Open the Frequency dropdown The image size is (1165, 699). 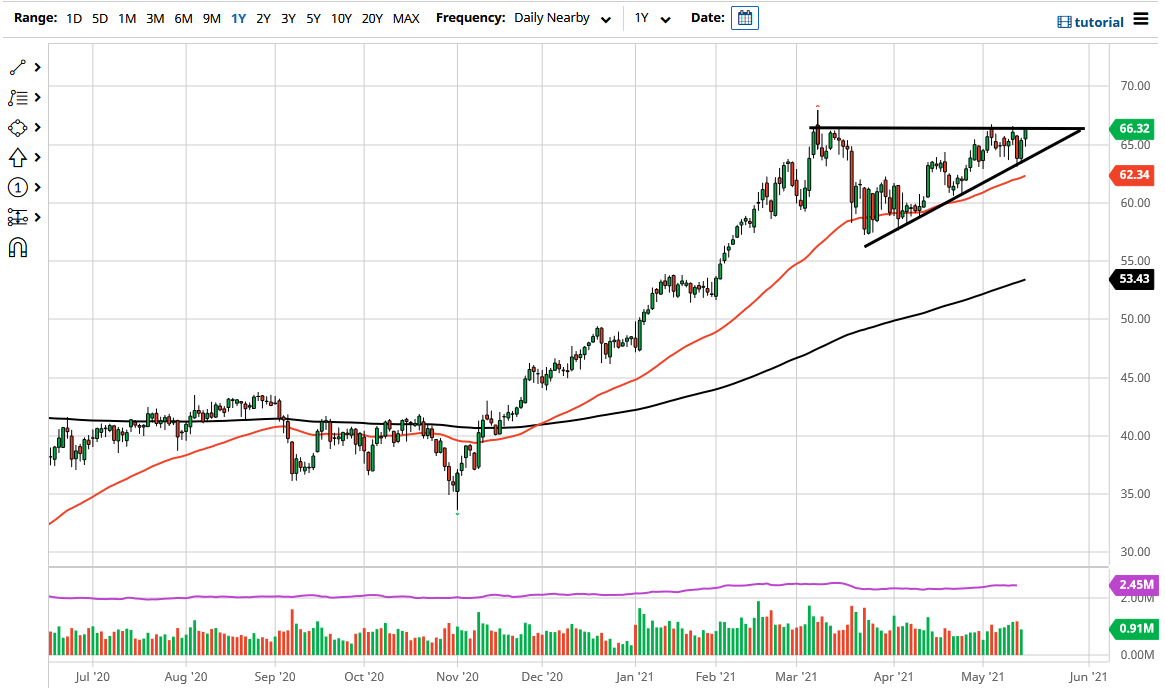pyautogui.click(x=562, y=18)
